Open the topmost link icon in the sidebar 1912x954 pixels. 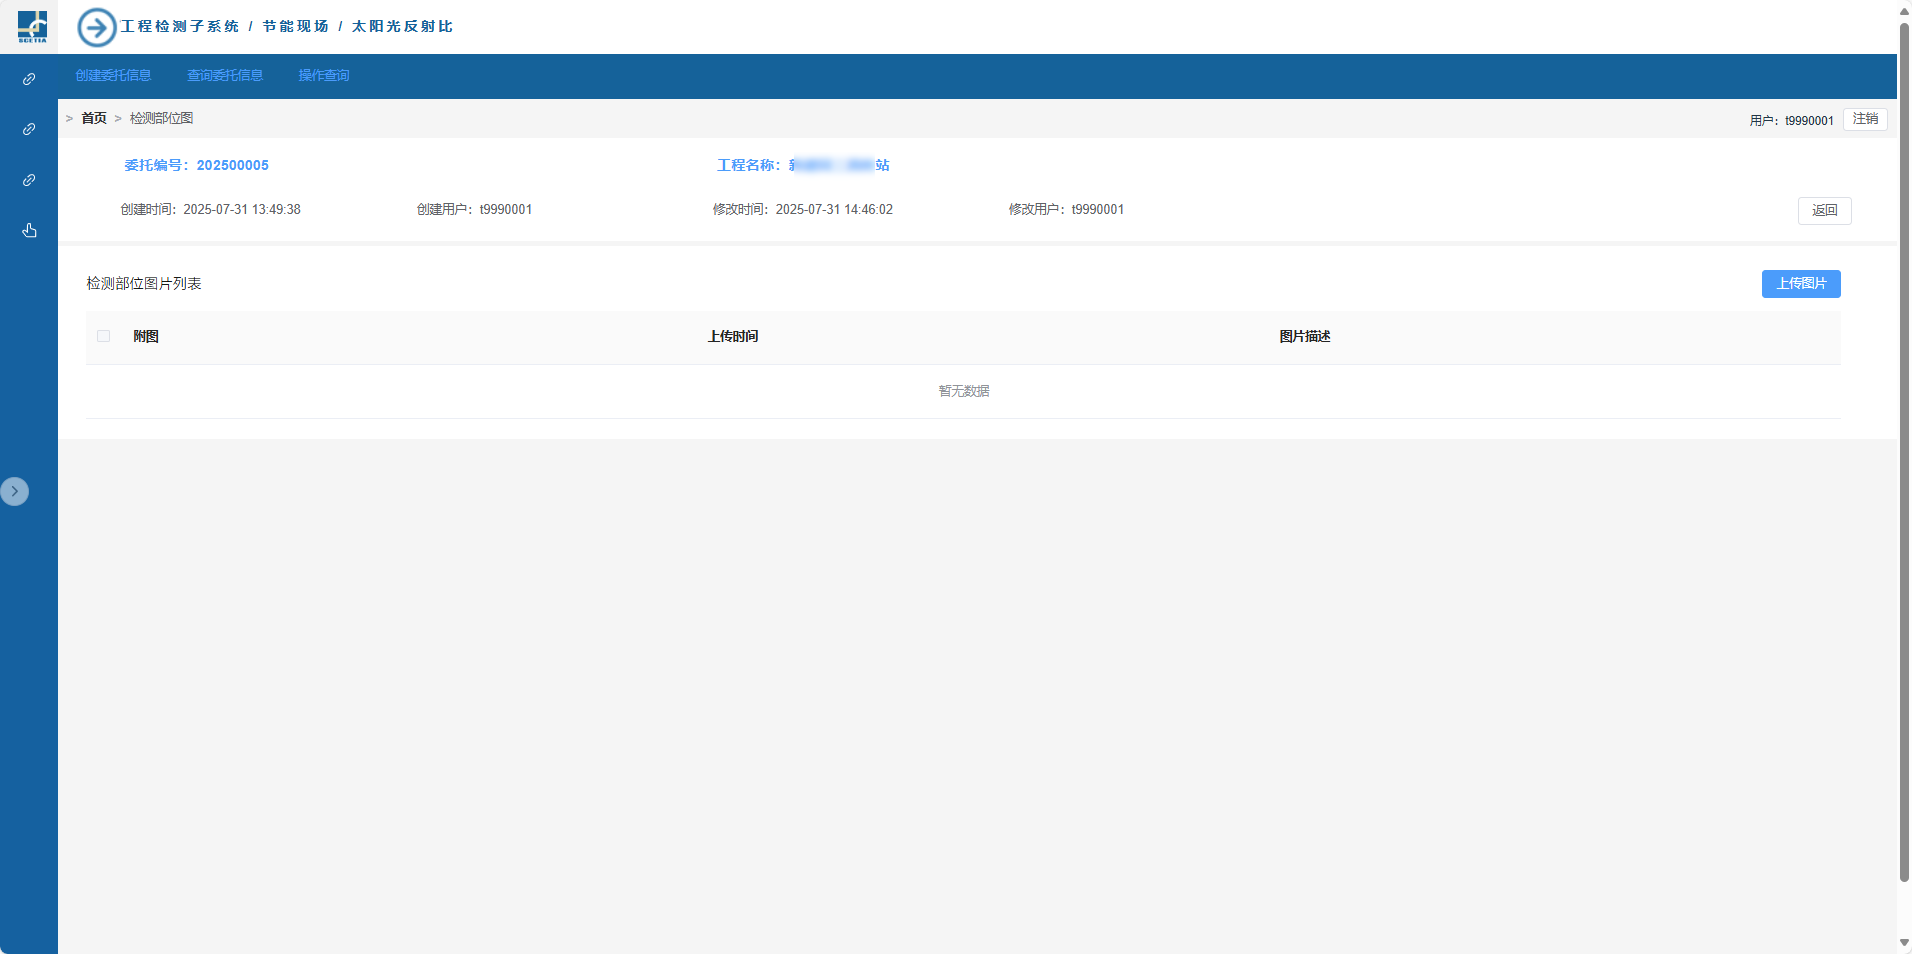pyautogui.click(x=29, y=79)
